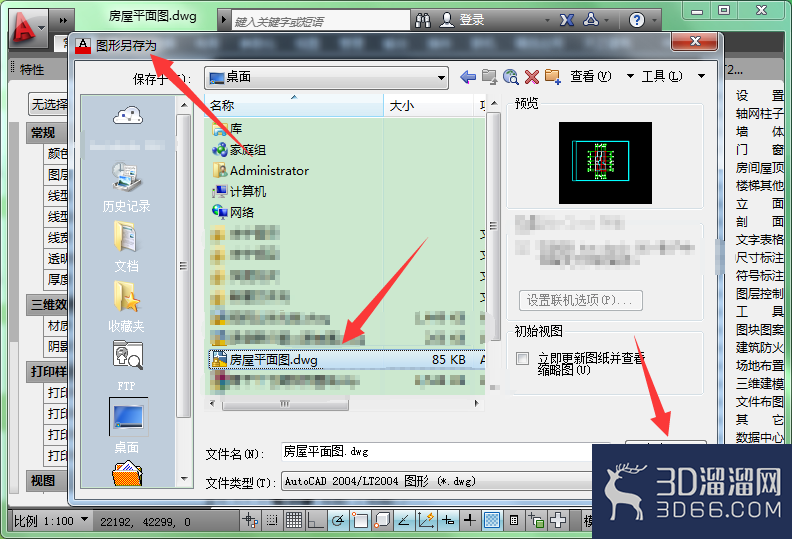This screenshot has height=539, width=792.
Task: Select 桌面 in the places sidebar
Action: (x=127, y=425)
